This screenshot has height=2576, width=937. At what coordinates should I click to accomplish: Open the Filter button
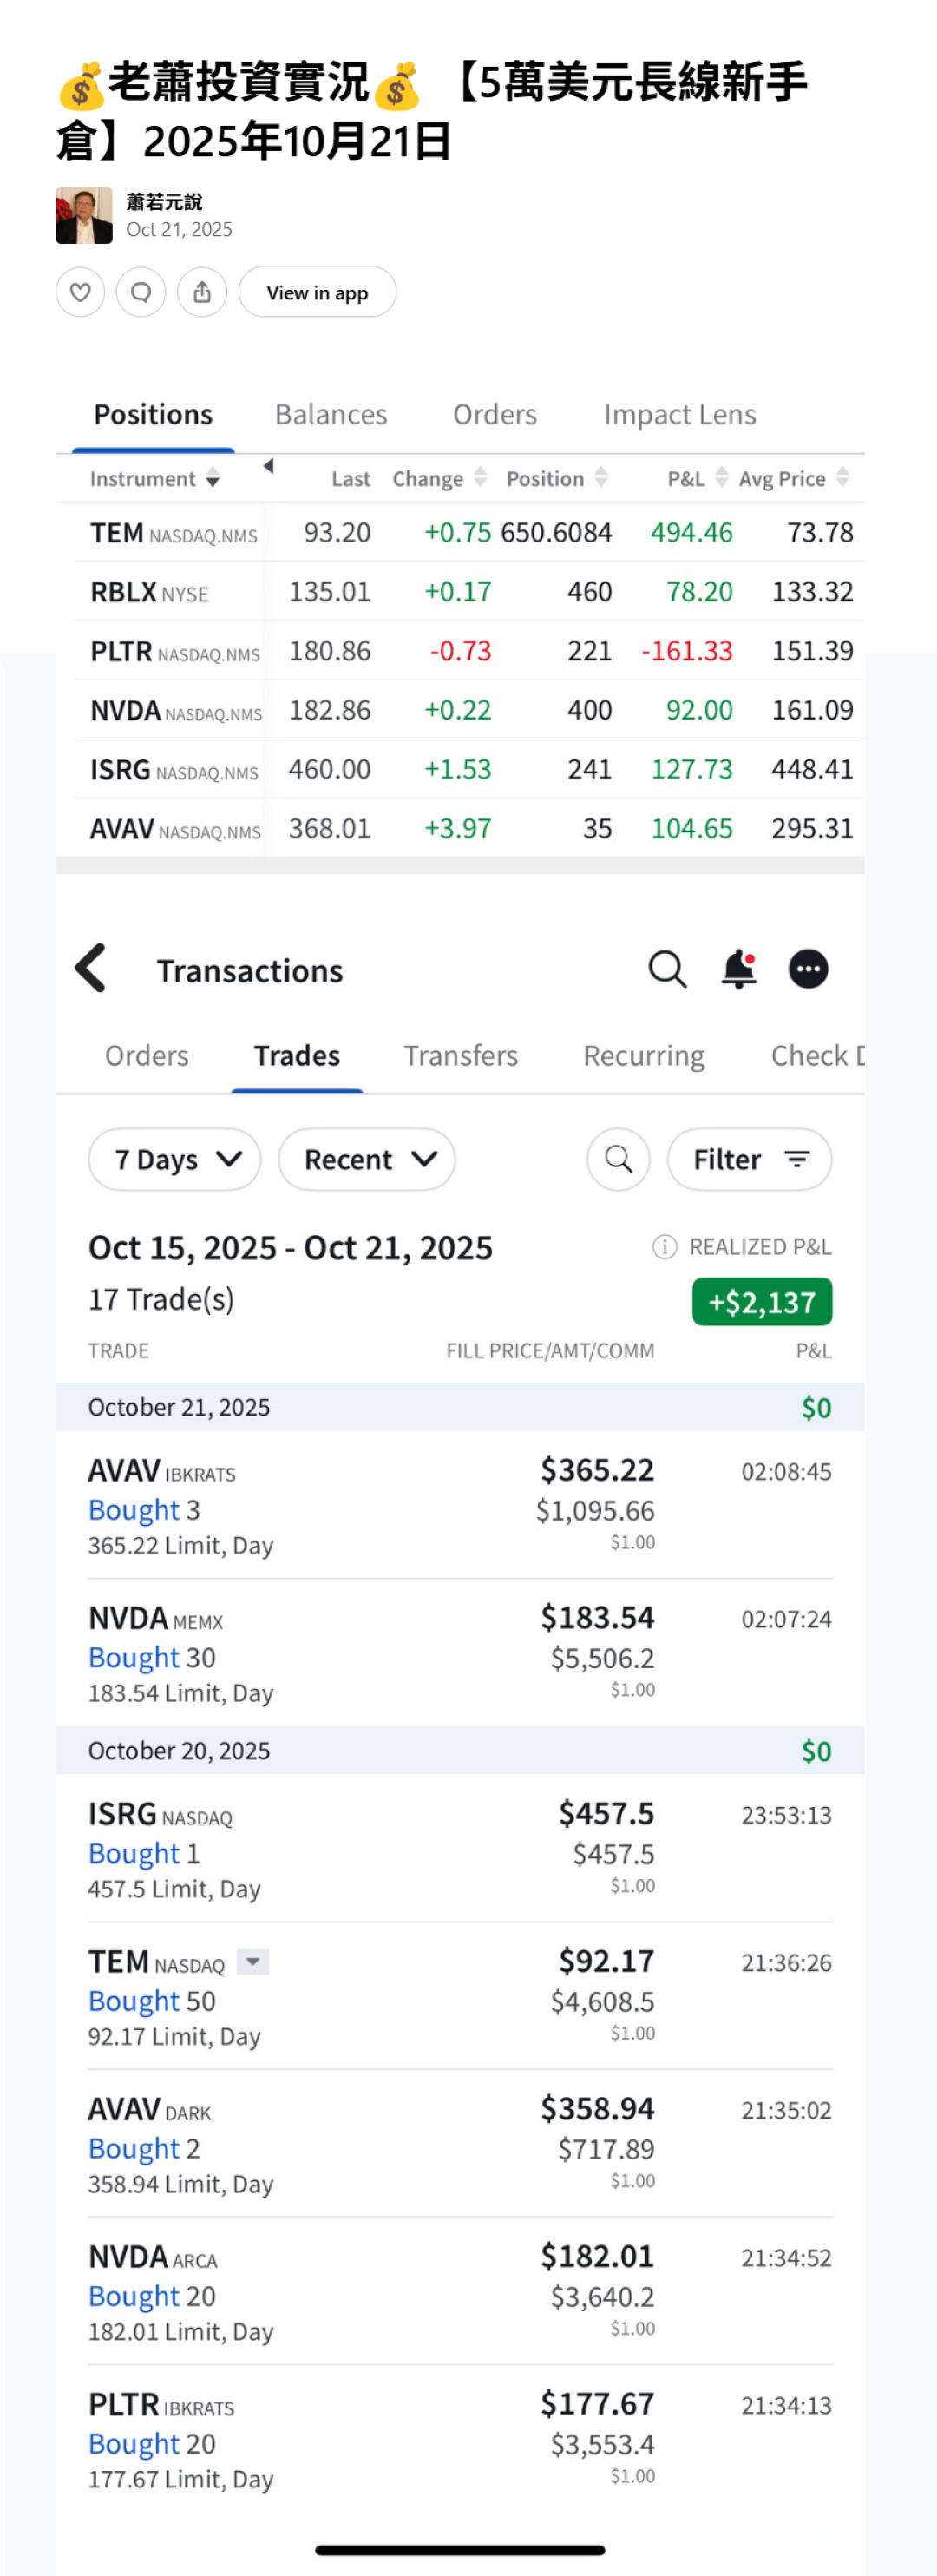point(749,1159)
